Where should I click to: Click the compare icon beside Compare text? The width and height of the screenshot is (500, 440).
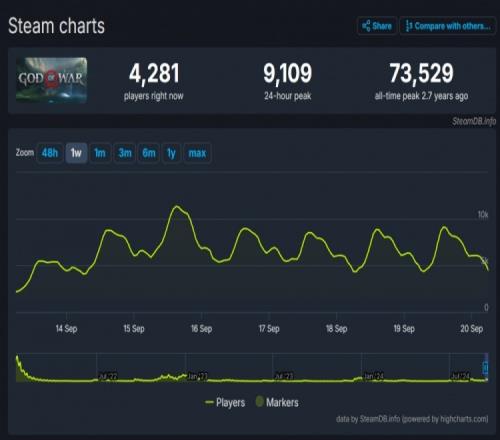point(409,26)
